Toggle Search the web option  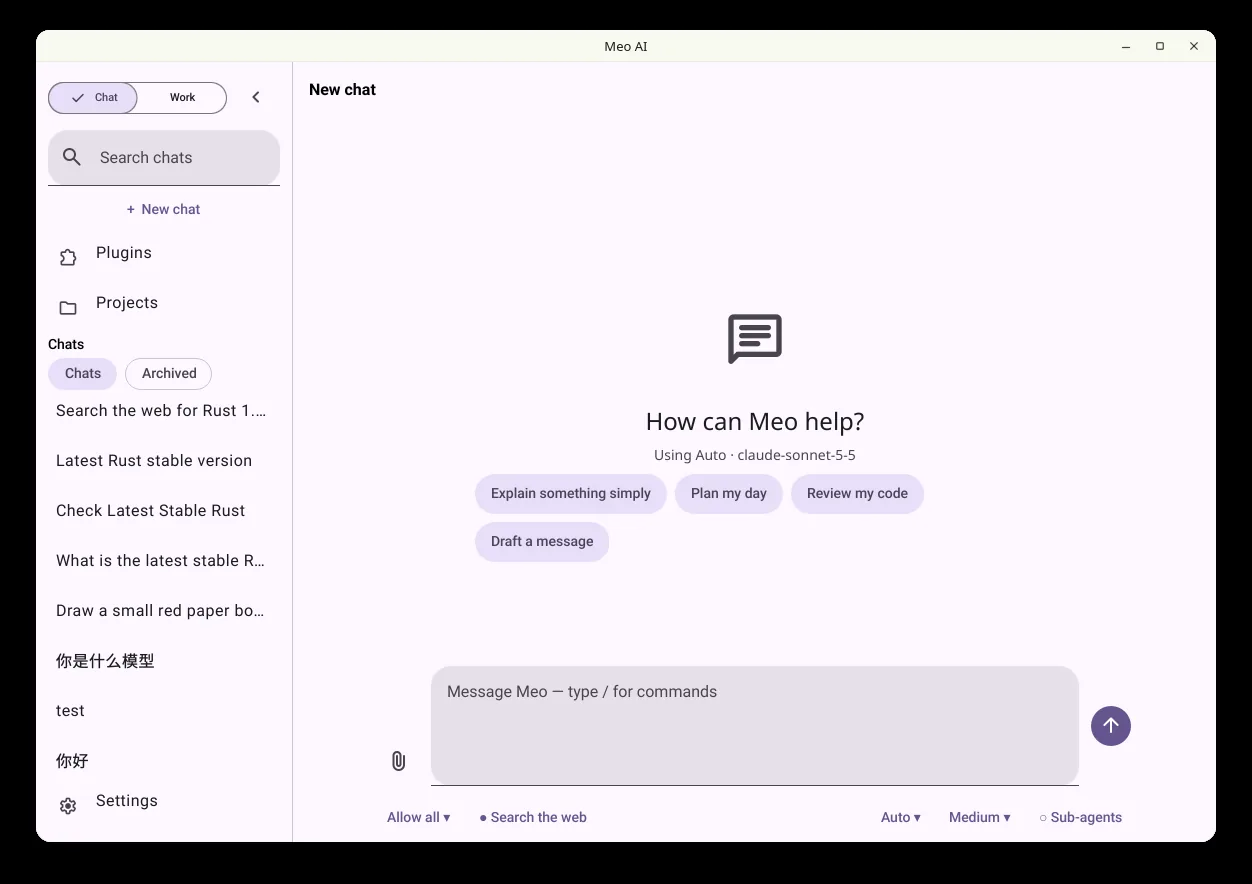click(x=533, y=817)
